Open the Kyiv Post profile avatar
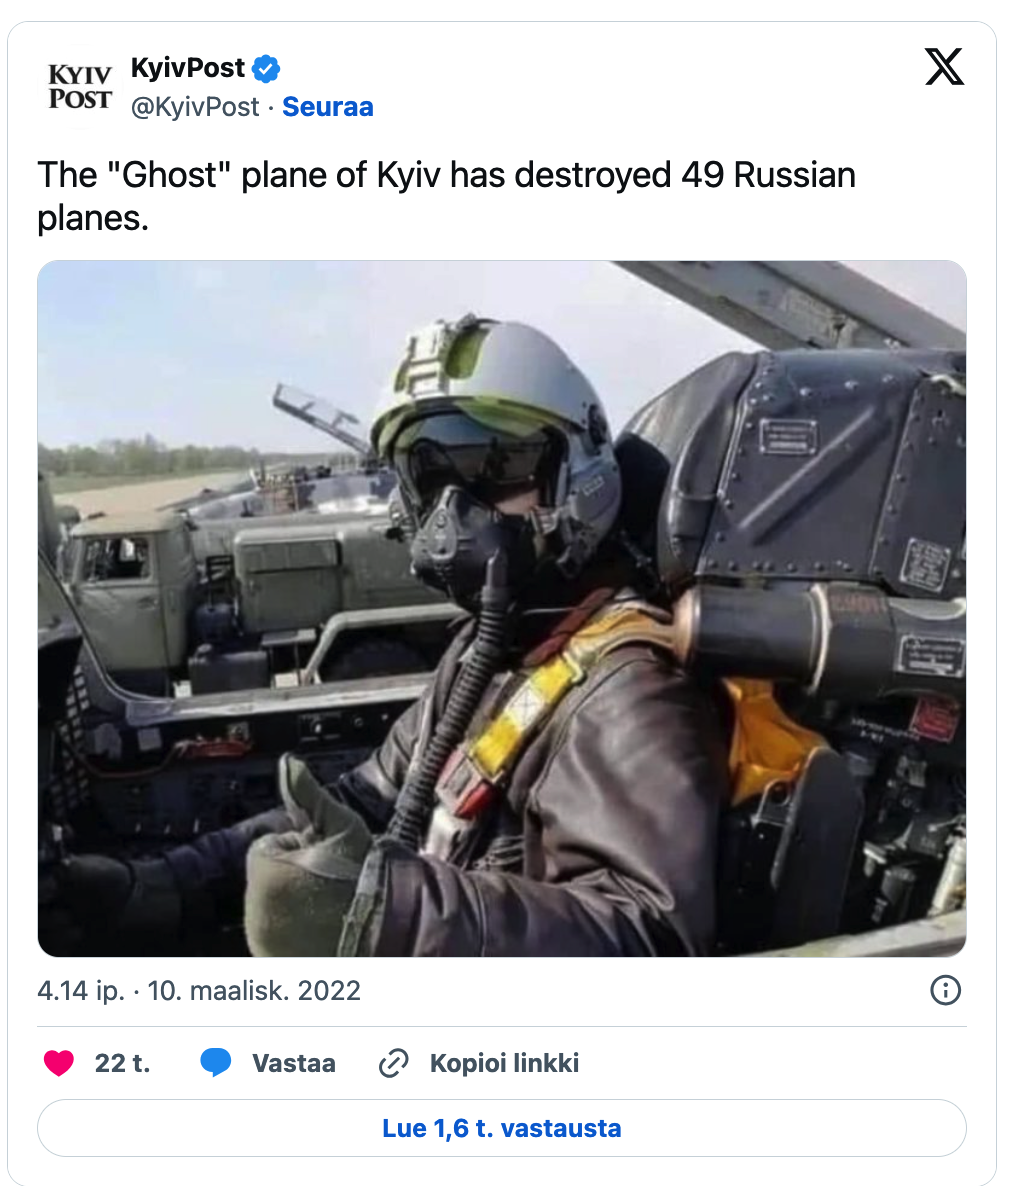This screenshot has width=1034, height=1186. 79,87
